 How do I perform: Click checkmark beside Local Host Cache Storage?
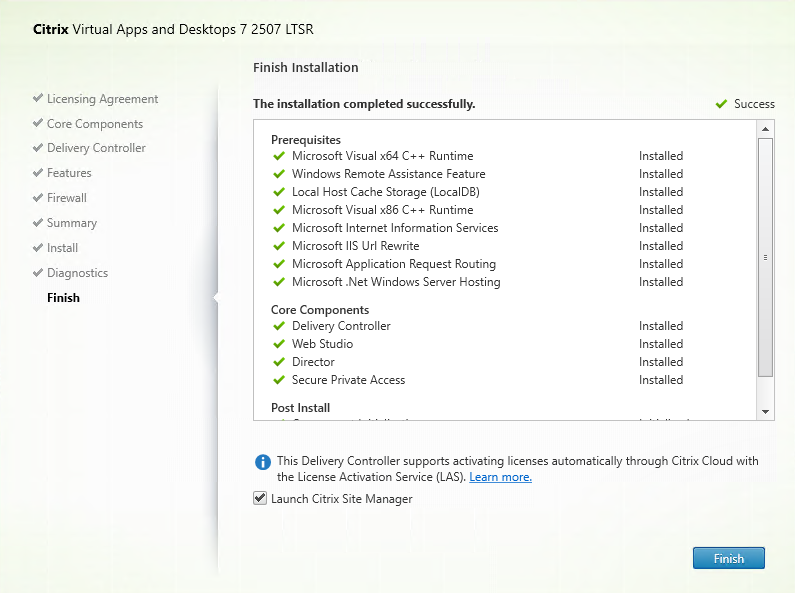tap(279, 192)
